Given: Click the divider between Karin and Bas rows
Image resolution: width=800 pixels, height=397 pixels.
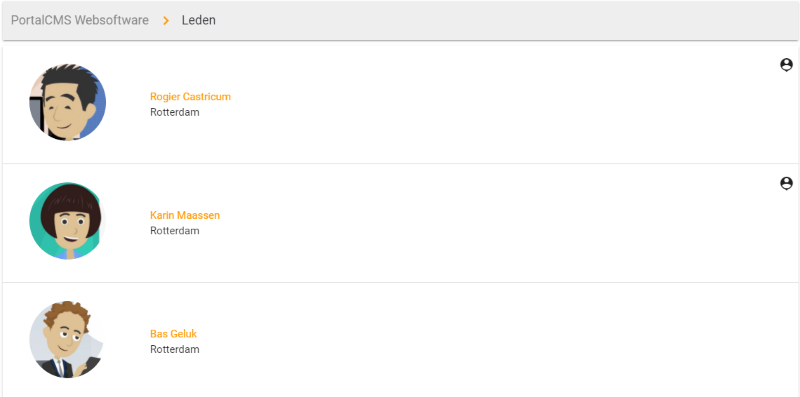Looking at the screenshot, I should coord(400,282).
